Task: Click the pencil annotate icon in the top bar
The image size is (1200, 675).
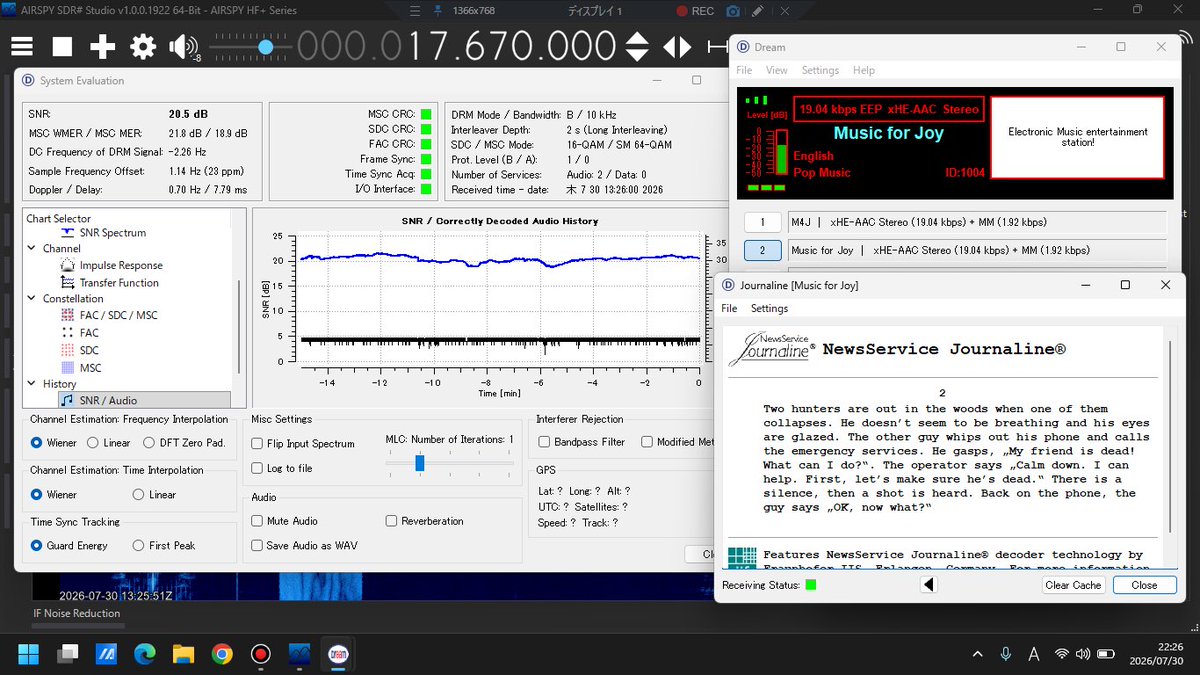Action: (758, 11)
